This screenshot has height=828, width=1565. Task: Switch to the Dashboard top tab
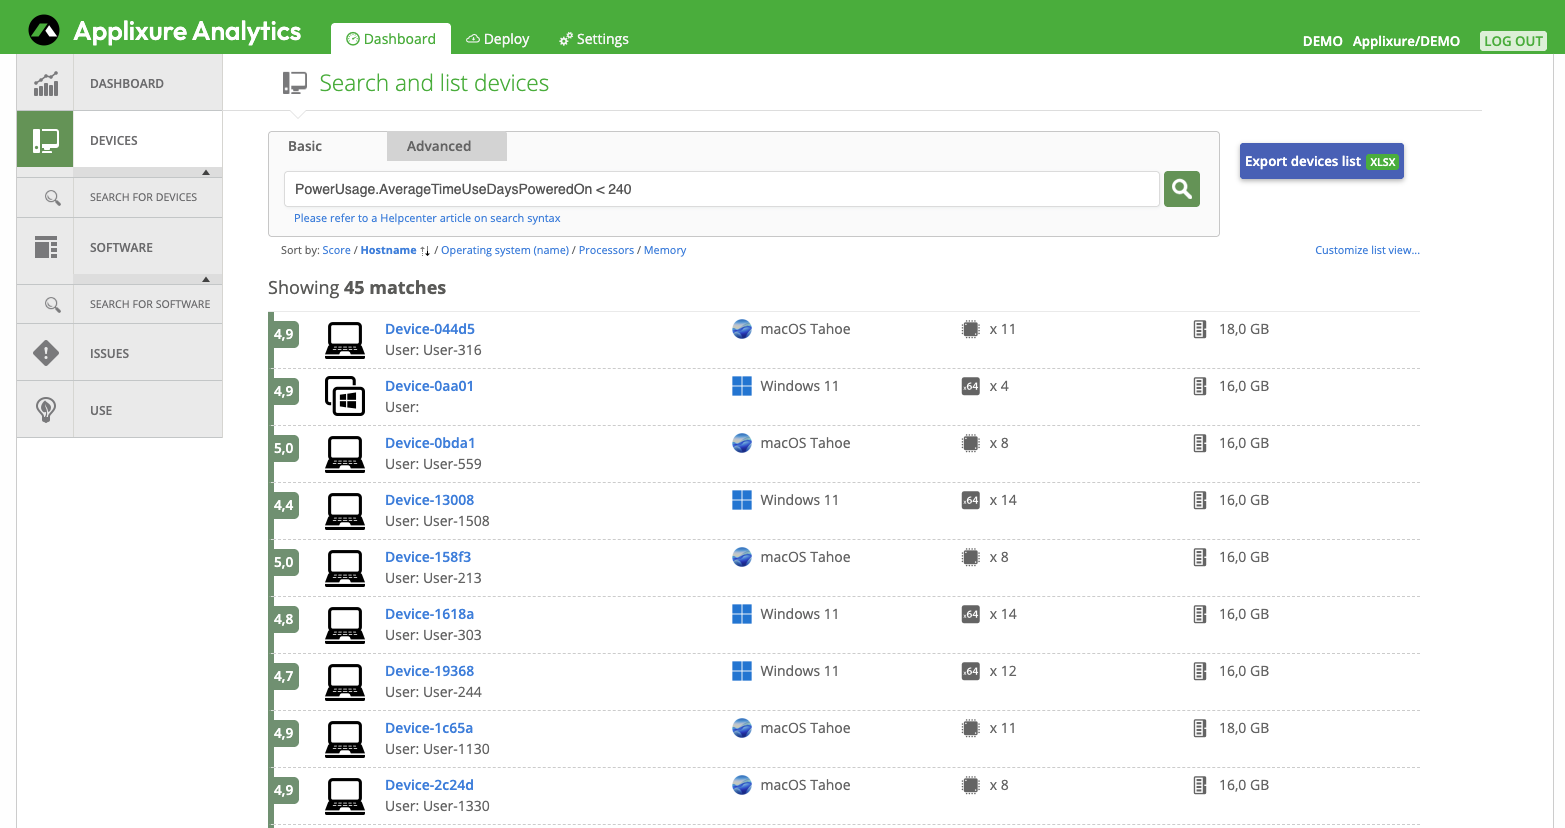(391, 39)
